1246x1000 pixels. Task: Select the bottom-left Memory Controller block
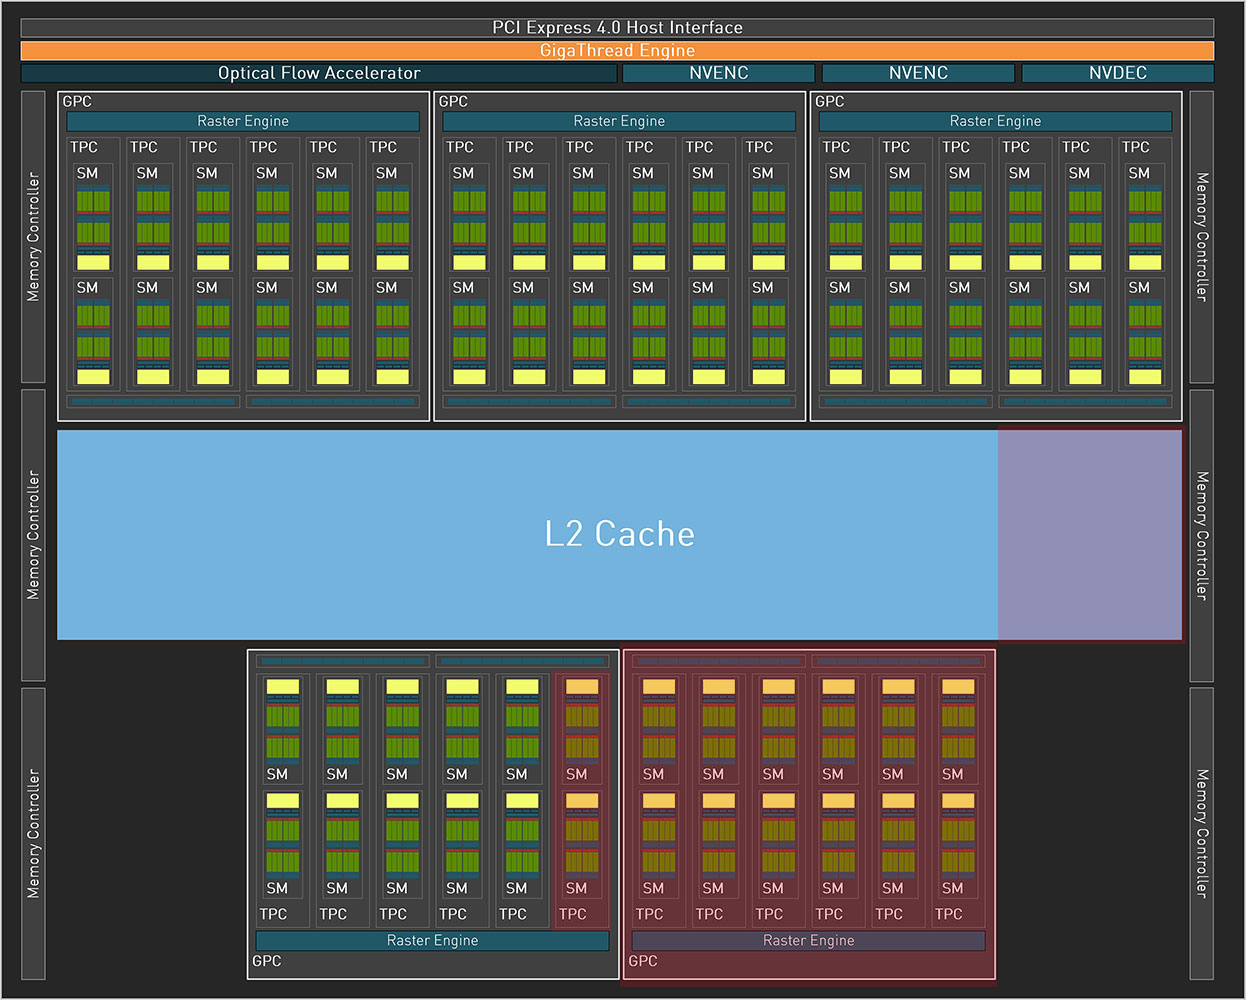(33, 833)
